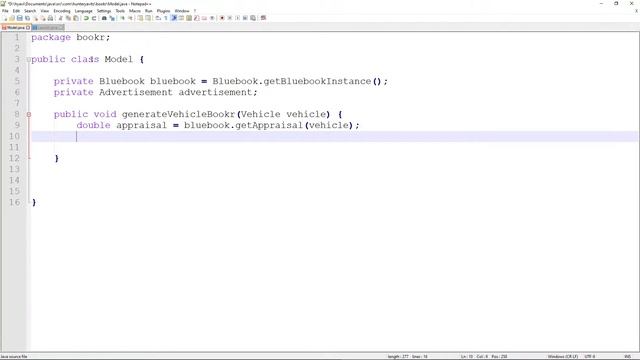Click the Close All toolbar icon

(x=43, y=18)
